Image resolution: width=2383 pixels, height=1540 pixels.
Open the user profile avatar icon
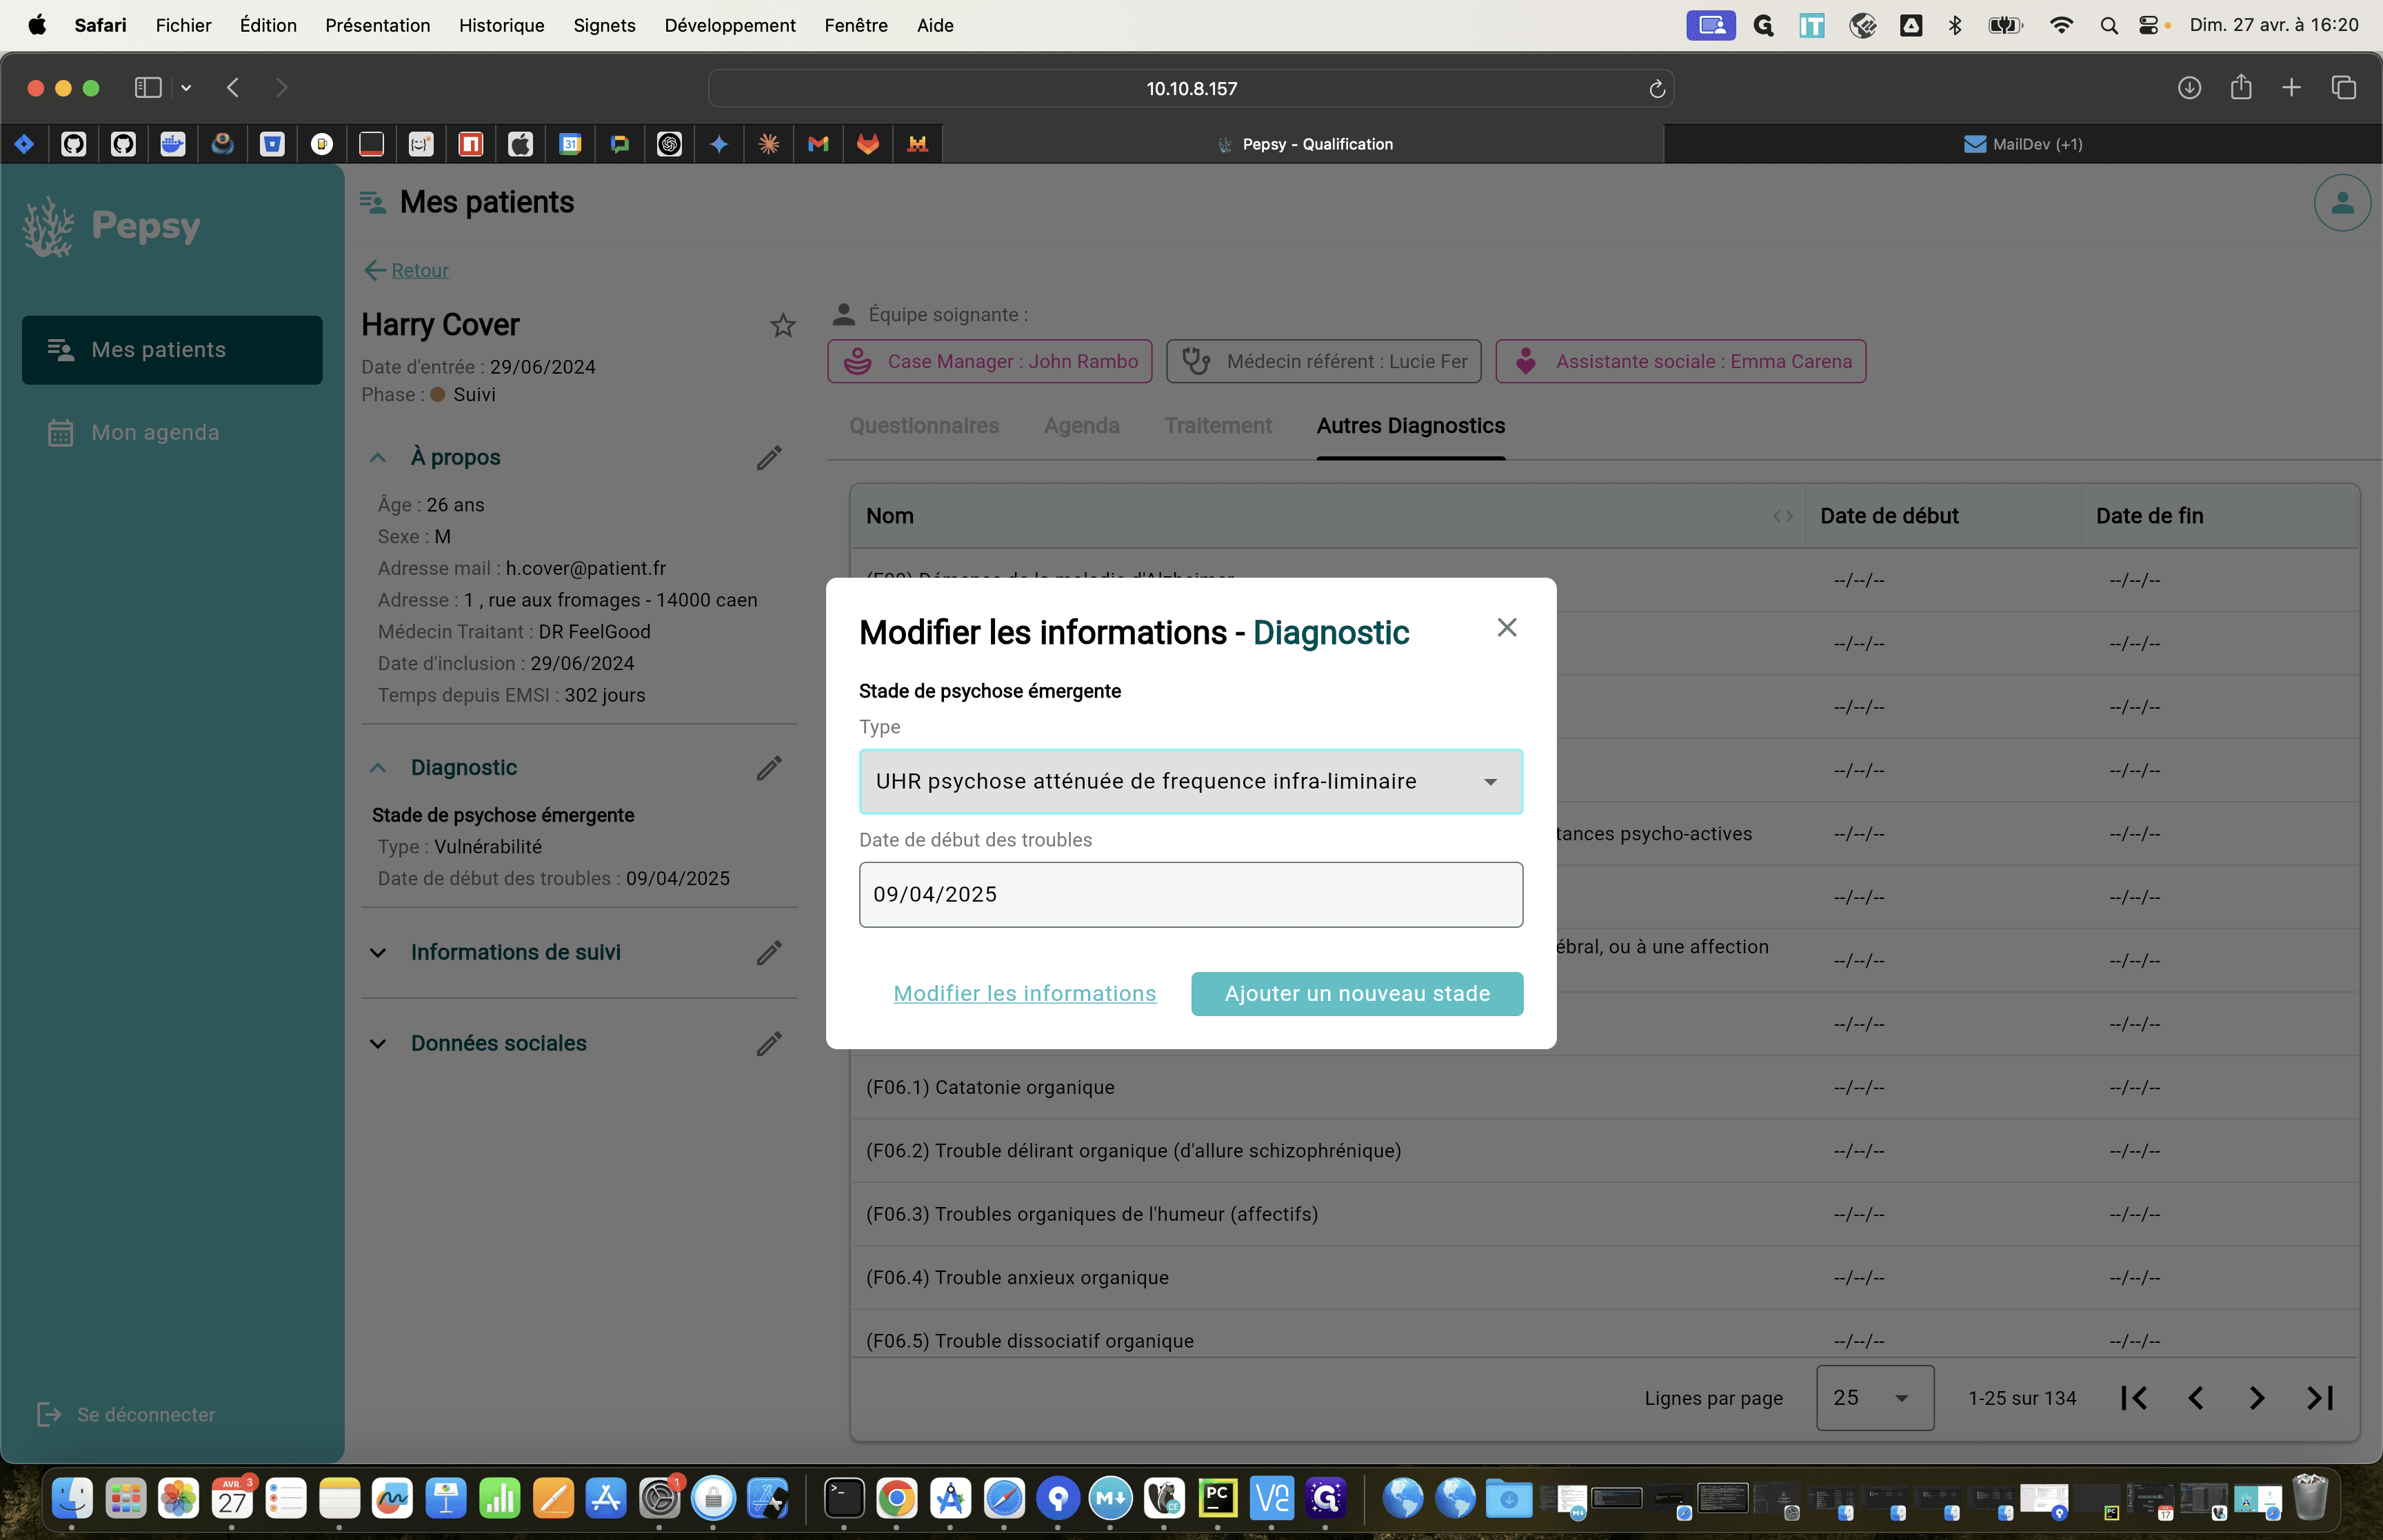click(2342, 203)
